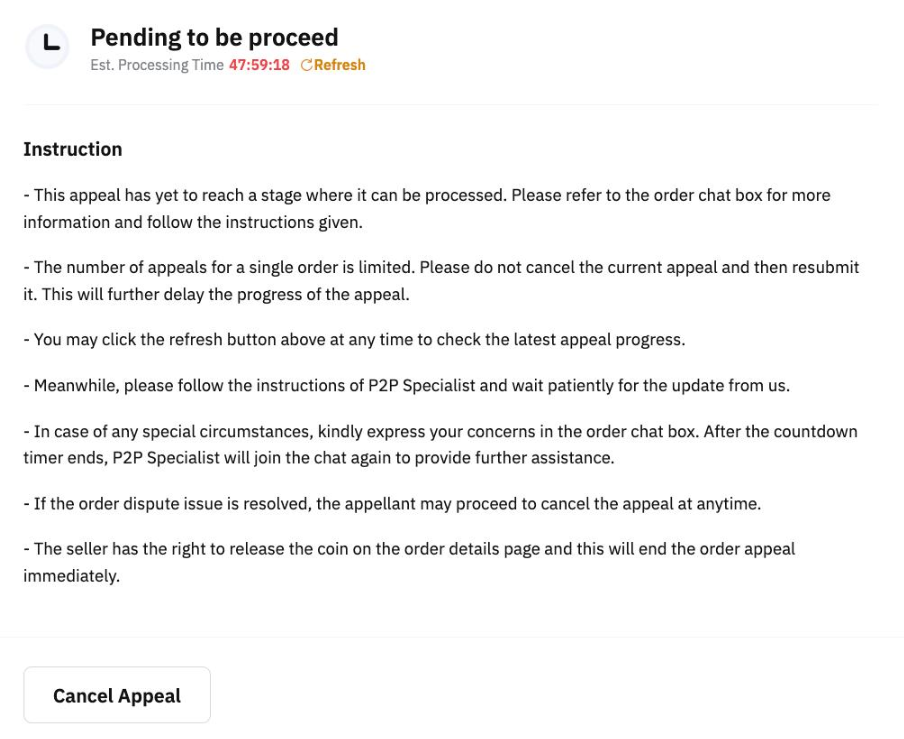Select the bullet warning against cancelling and resubmitting
The height and width of the screenshot is (739, 904).
tap(440, 281)
